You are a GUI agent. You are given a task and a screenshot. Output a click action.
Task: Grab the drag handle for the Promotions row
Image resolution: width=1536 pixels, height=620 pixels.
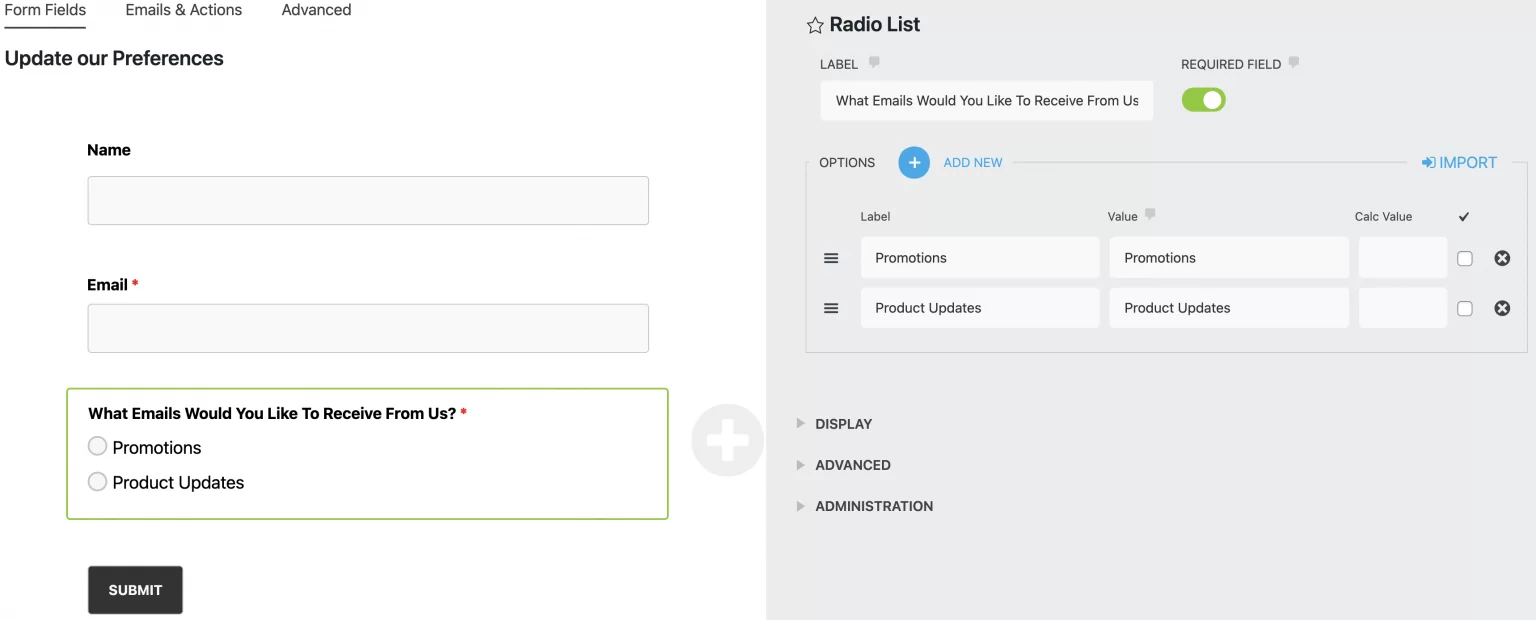point(831,257)
